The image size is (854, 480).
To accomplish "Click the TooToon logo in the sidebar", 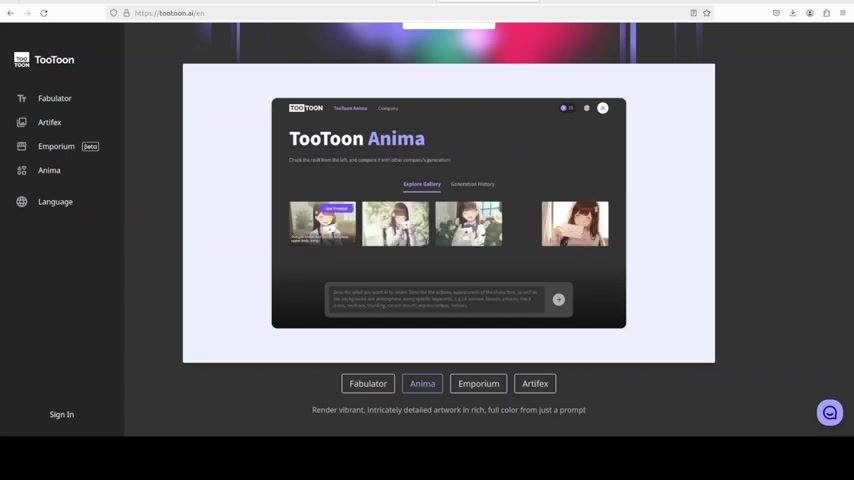I will tap(44, 60).
